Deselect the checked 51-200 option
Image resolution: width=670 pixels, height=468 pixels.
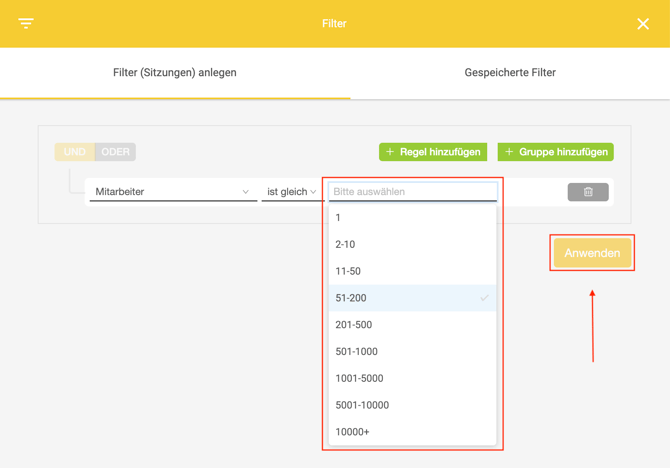coord(412,298)
